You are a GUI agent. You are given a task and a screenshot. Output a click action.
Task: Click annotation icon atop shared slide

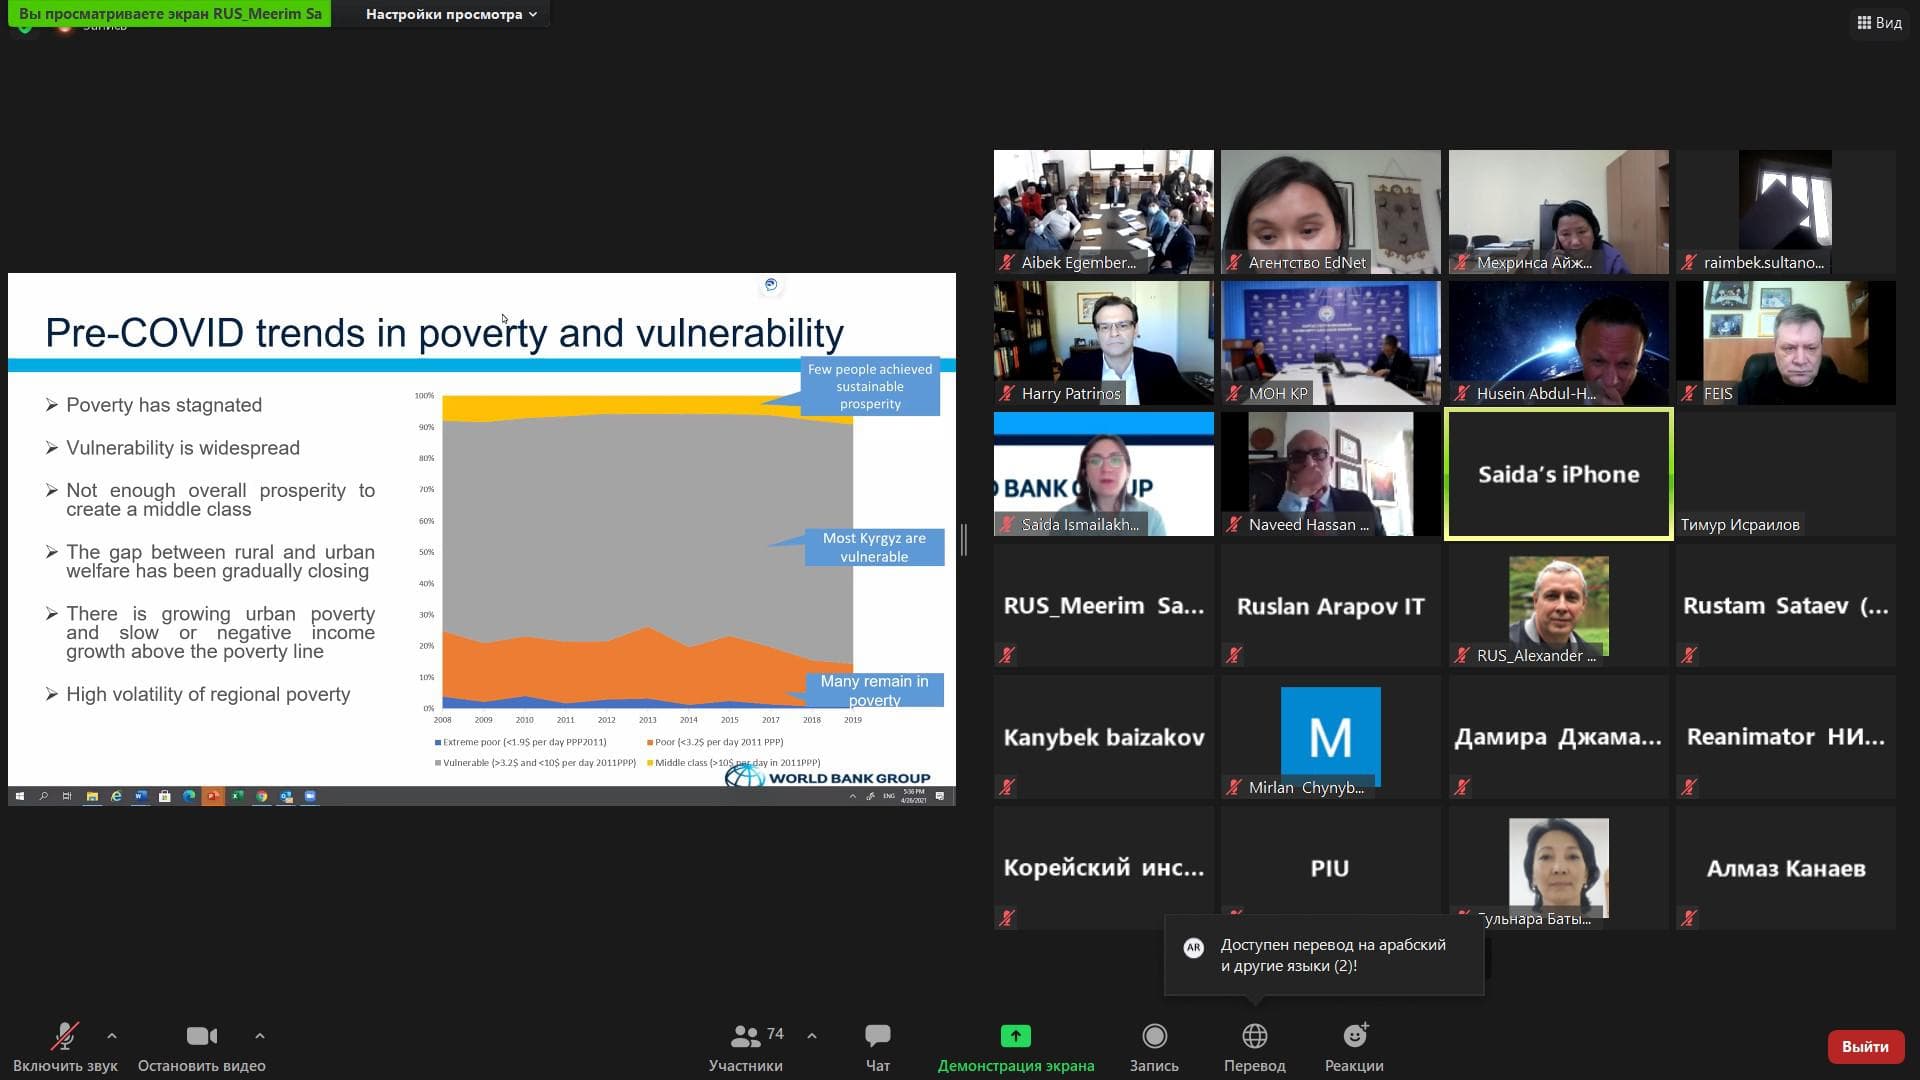point(770,285)
